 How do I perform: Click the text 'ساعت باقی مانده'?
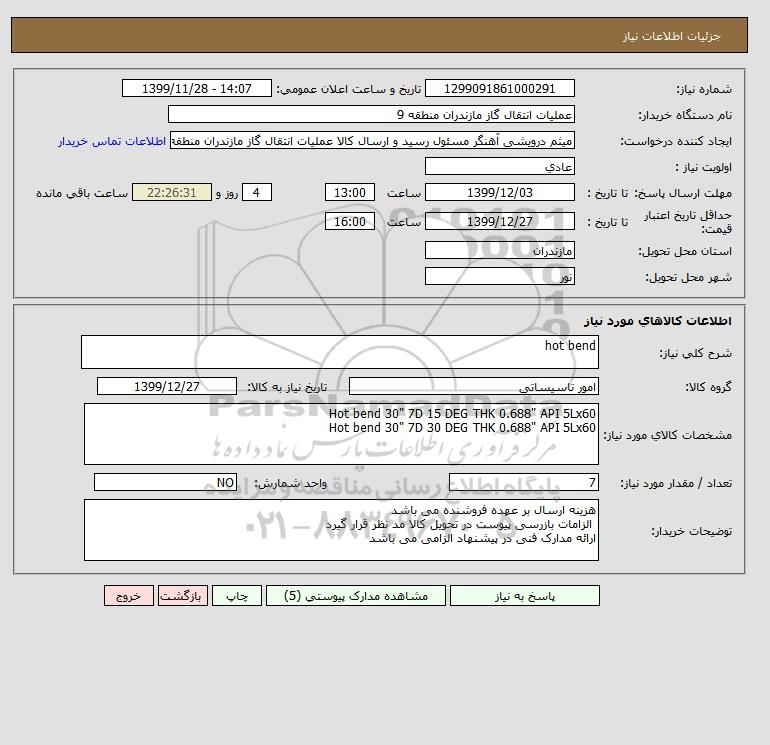82,193
